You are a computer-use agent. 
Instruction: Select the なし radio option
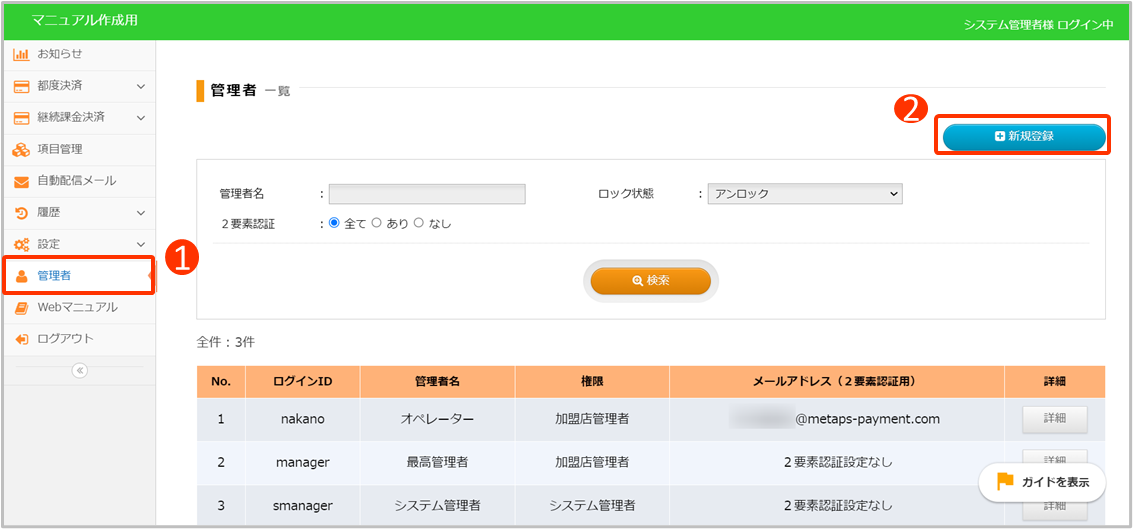pos(419,224)
